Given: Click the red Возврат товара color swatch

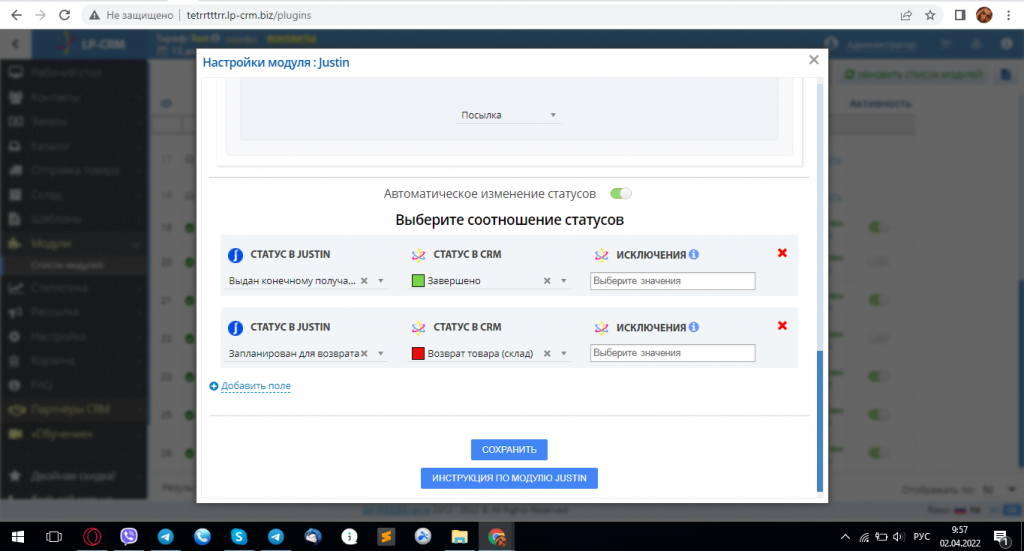Looking at the screenshot, I should [x=418, y=353].
